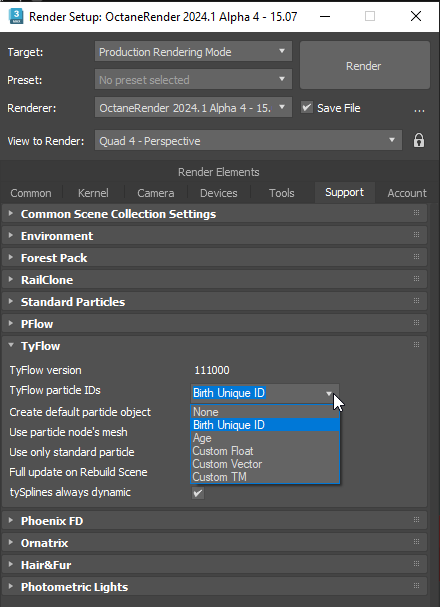Viewport: 440px width, 607px height.
Task: Expand the Photometric Lights rollout
Action: tap(11, 587)
